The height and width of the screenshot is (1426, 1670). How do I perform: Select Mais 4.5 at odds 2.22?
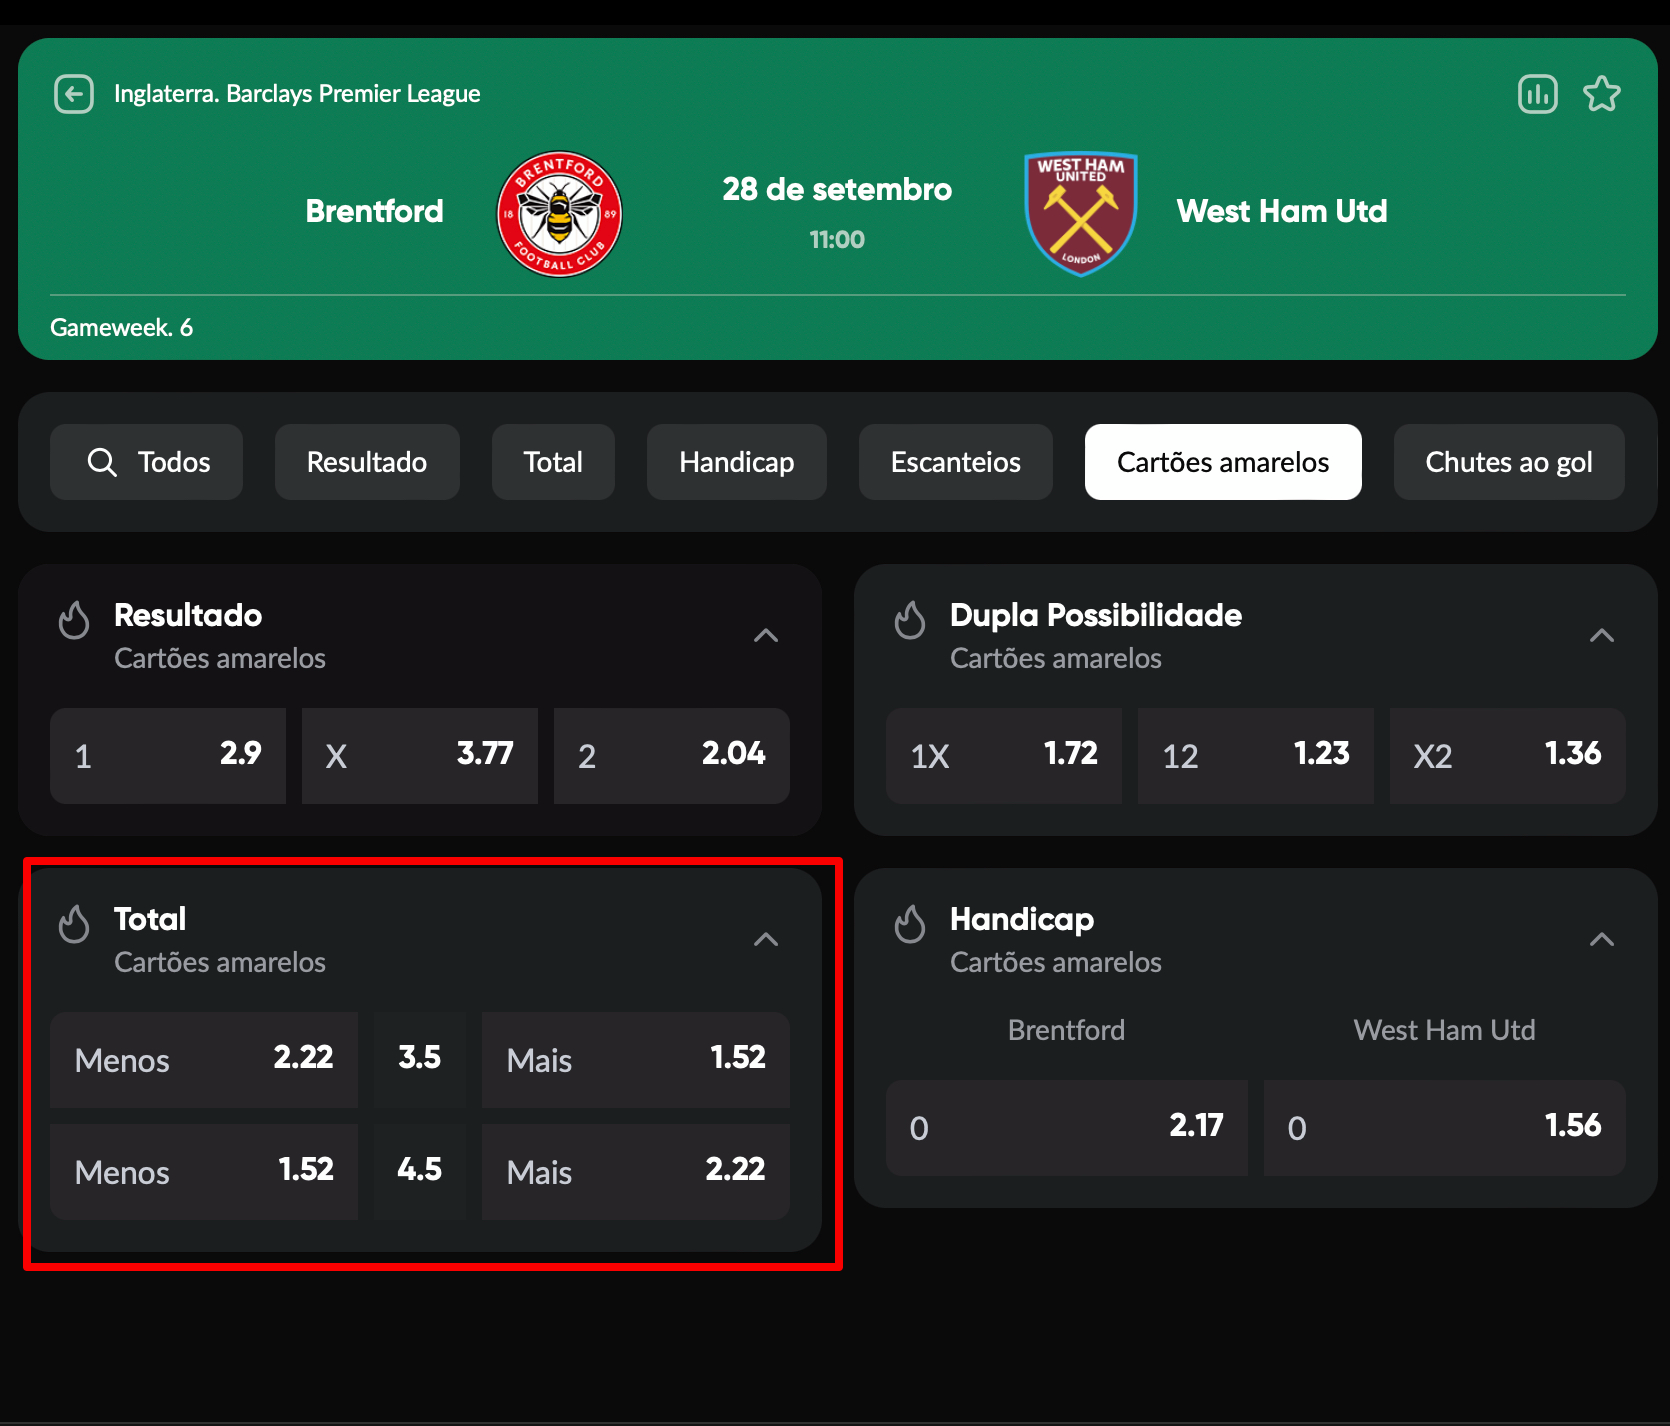(636, 1172)
